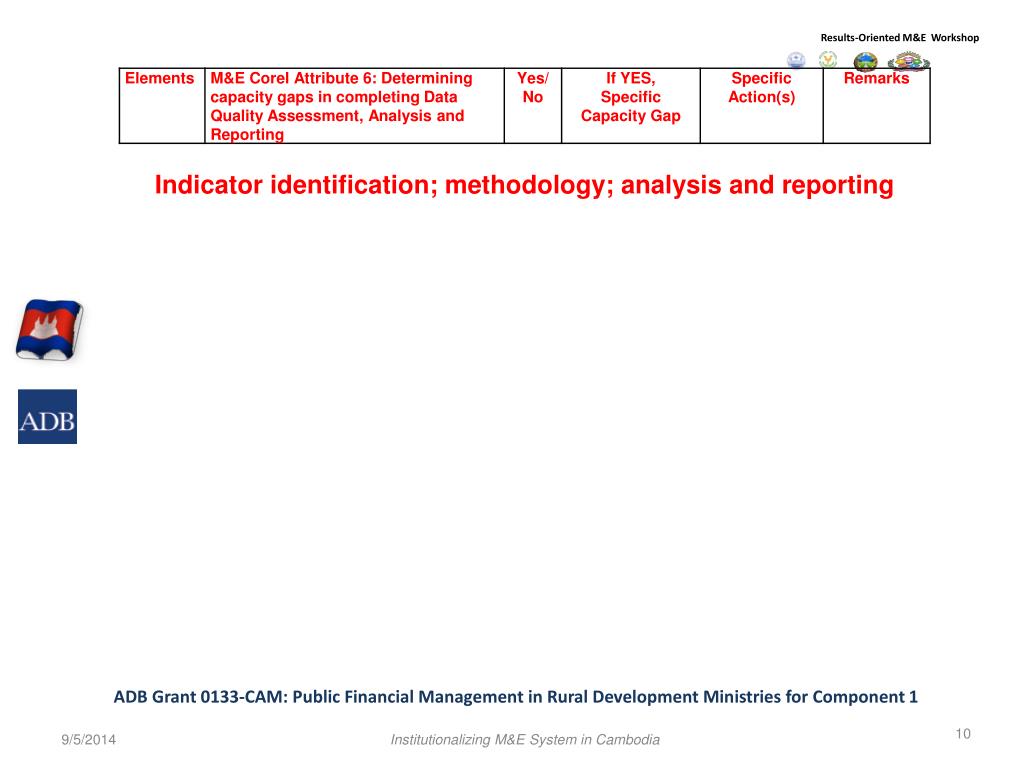Screen dimensions: 1024x768
Task: Select the 'Remarks' header cell
Action: (876, 106)
